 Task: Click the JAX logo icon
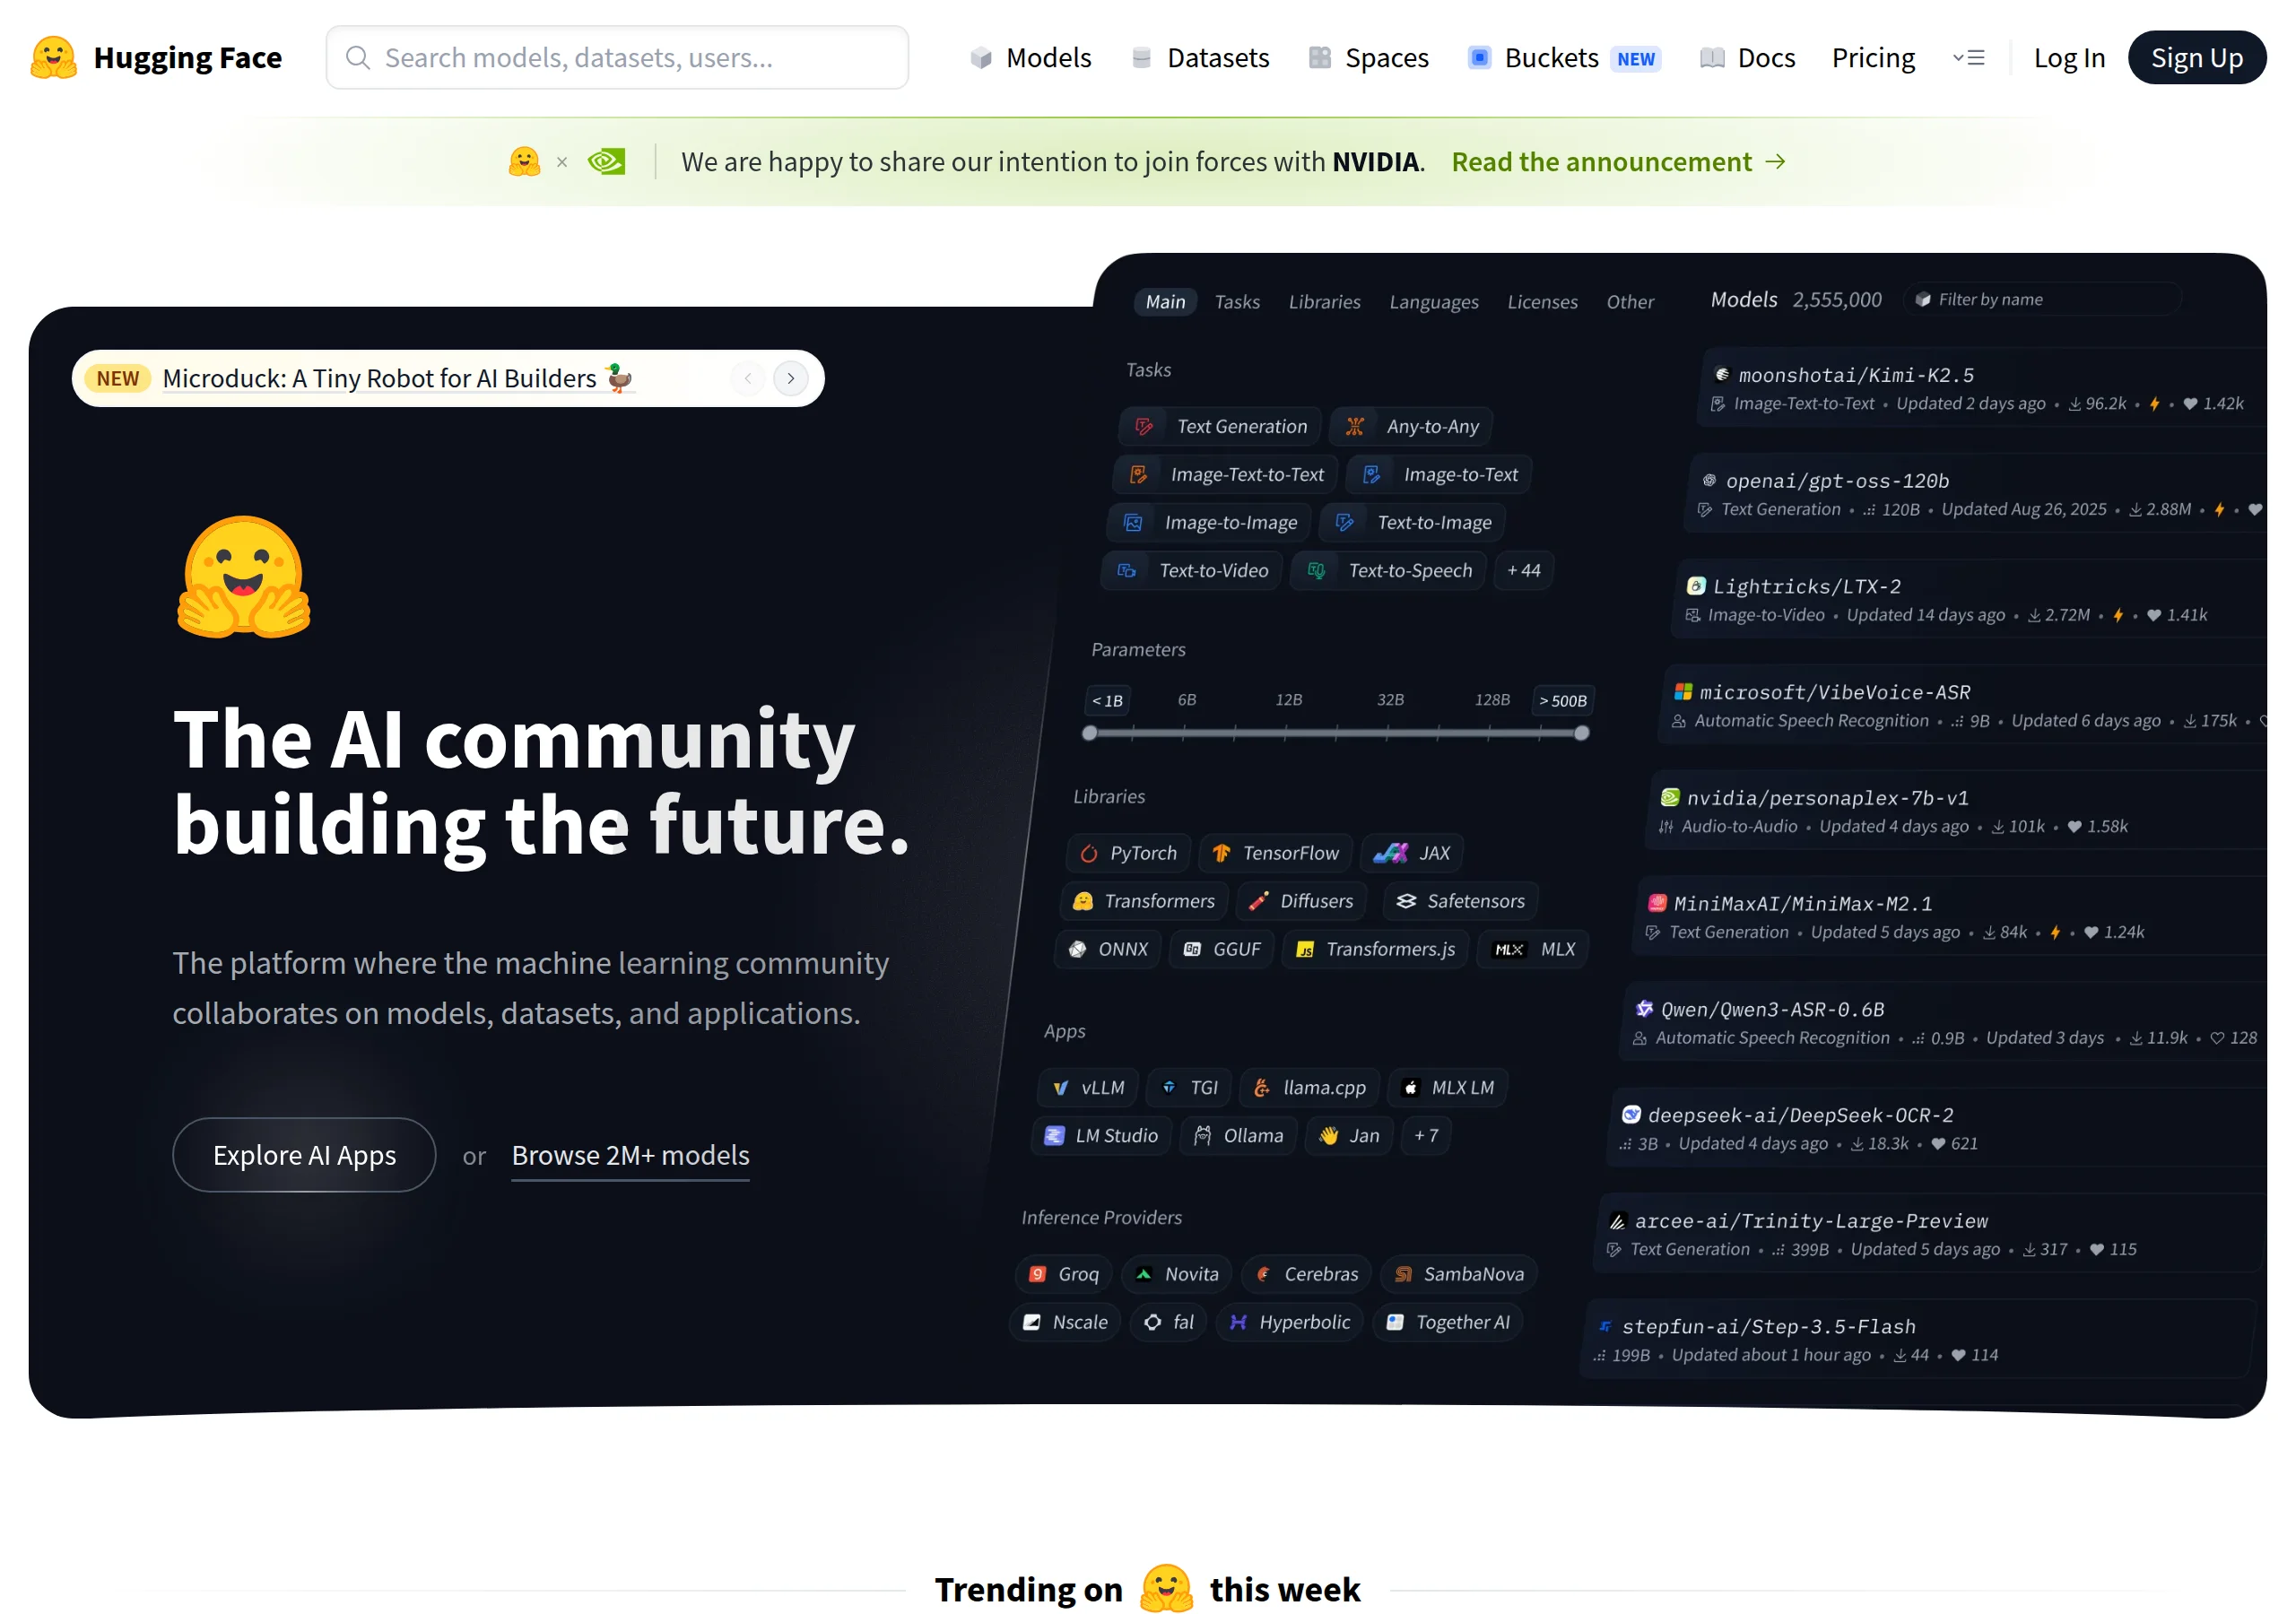[x=1390, y=853]
